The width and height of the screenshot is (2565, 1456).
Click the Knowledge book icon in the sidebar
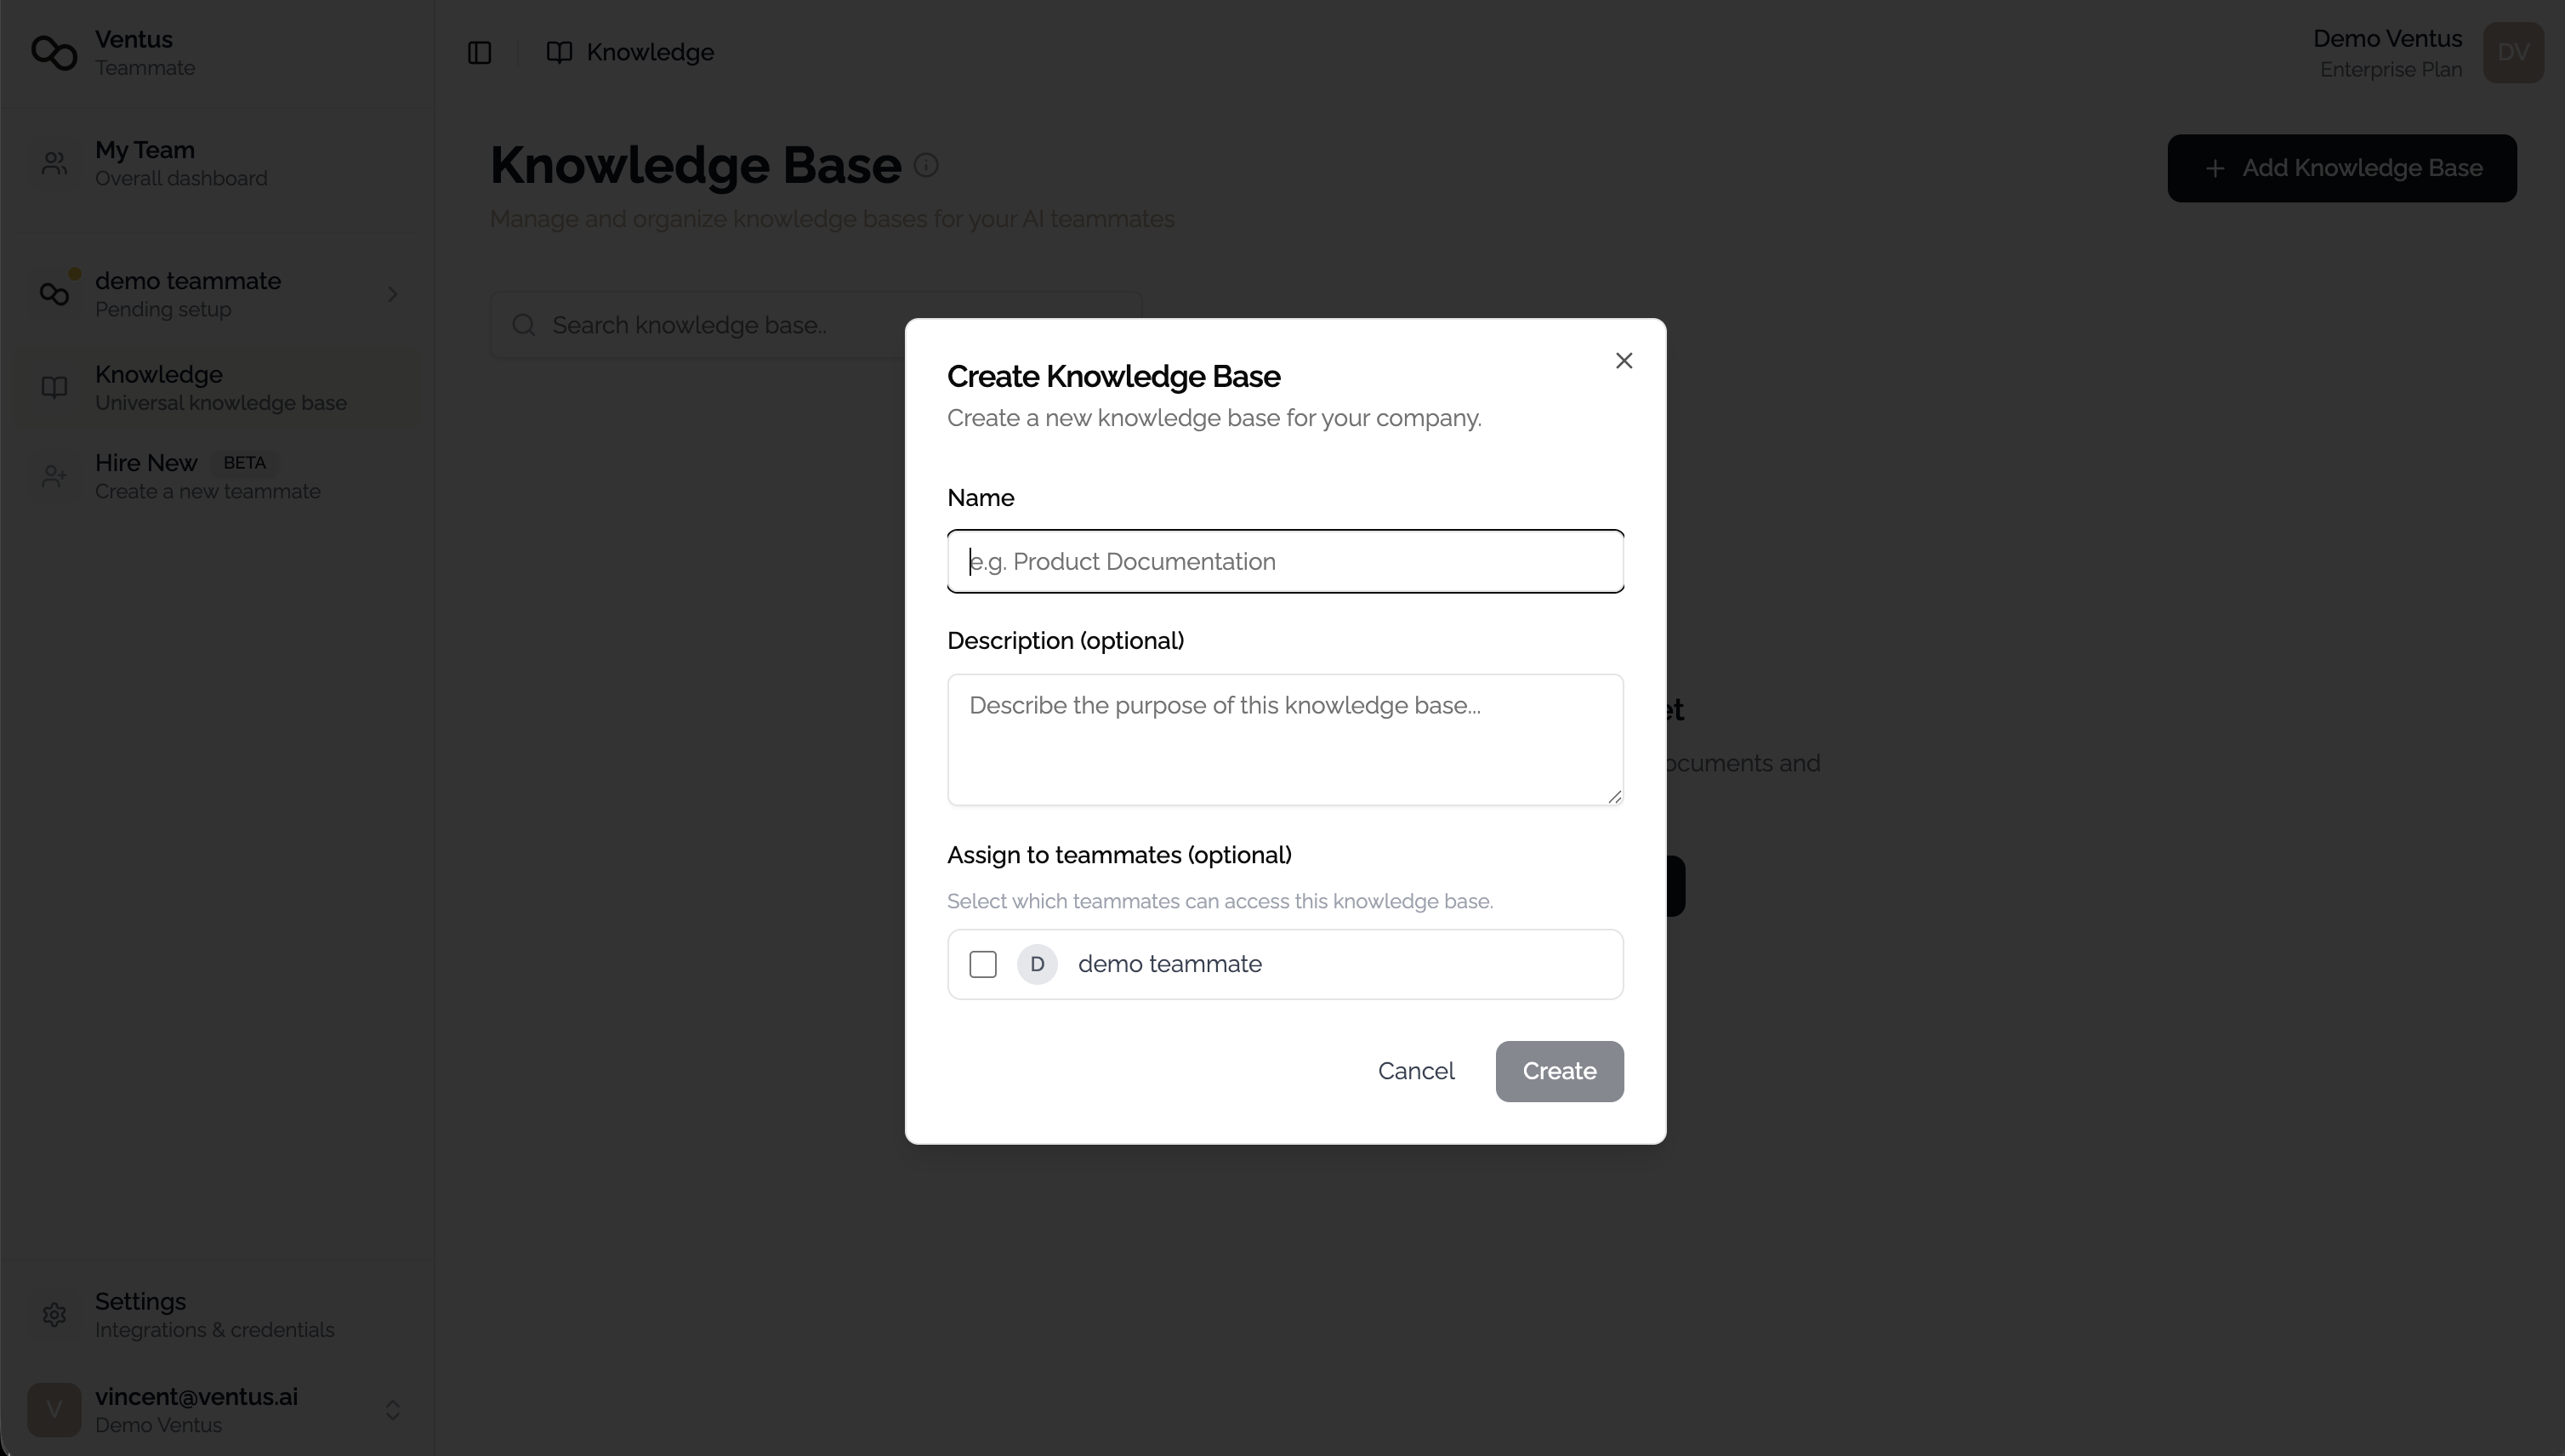pos(55,387)
